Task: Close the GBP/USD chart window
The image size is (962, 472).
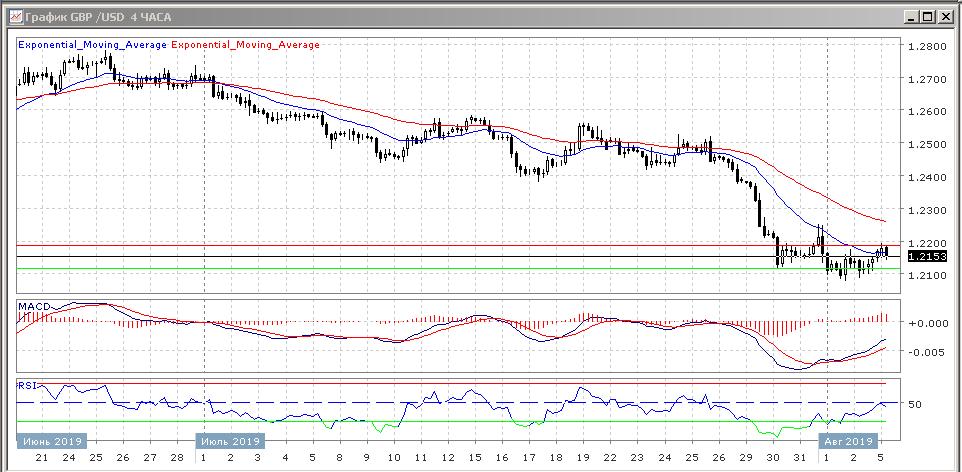Action: (946, 17)
